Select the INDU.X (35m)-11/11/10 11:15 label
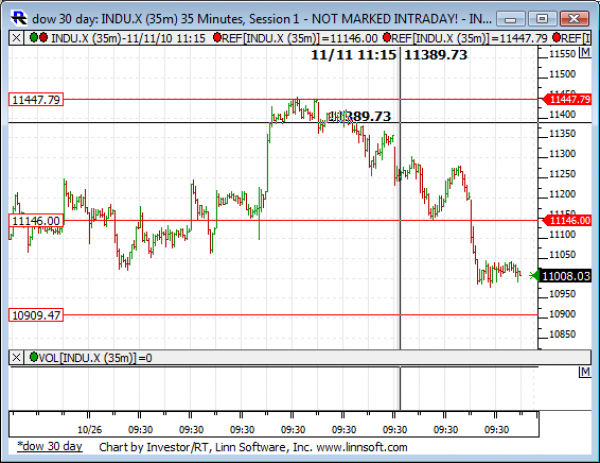The width and height of the screenshot is (600, 463). [128, 38]
